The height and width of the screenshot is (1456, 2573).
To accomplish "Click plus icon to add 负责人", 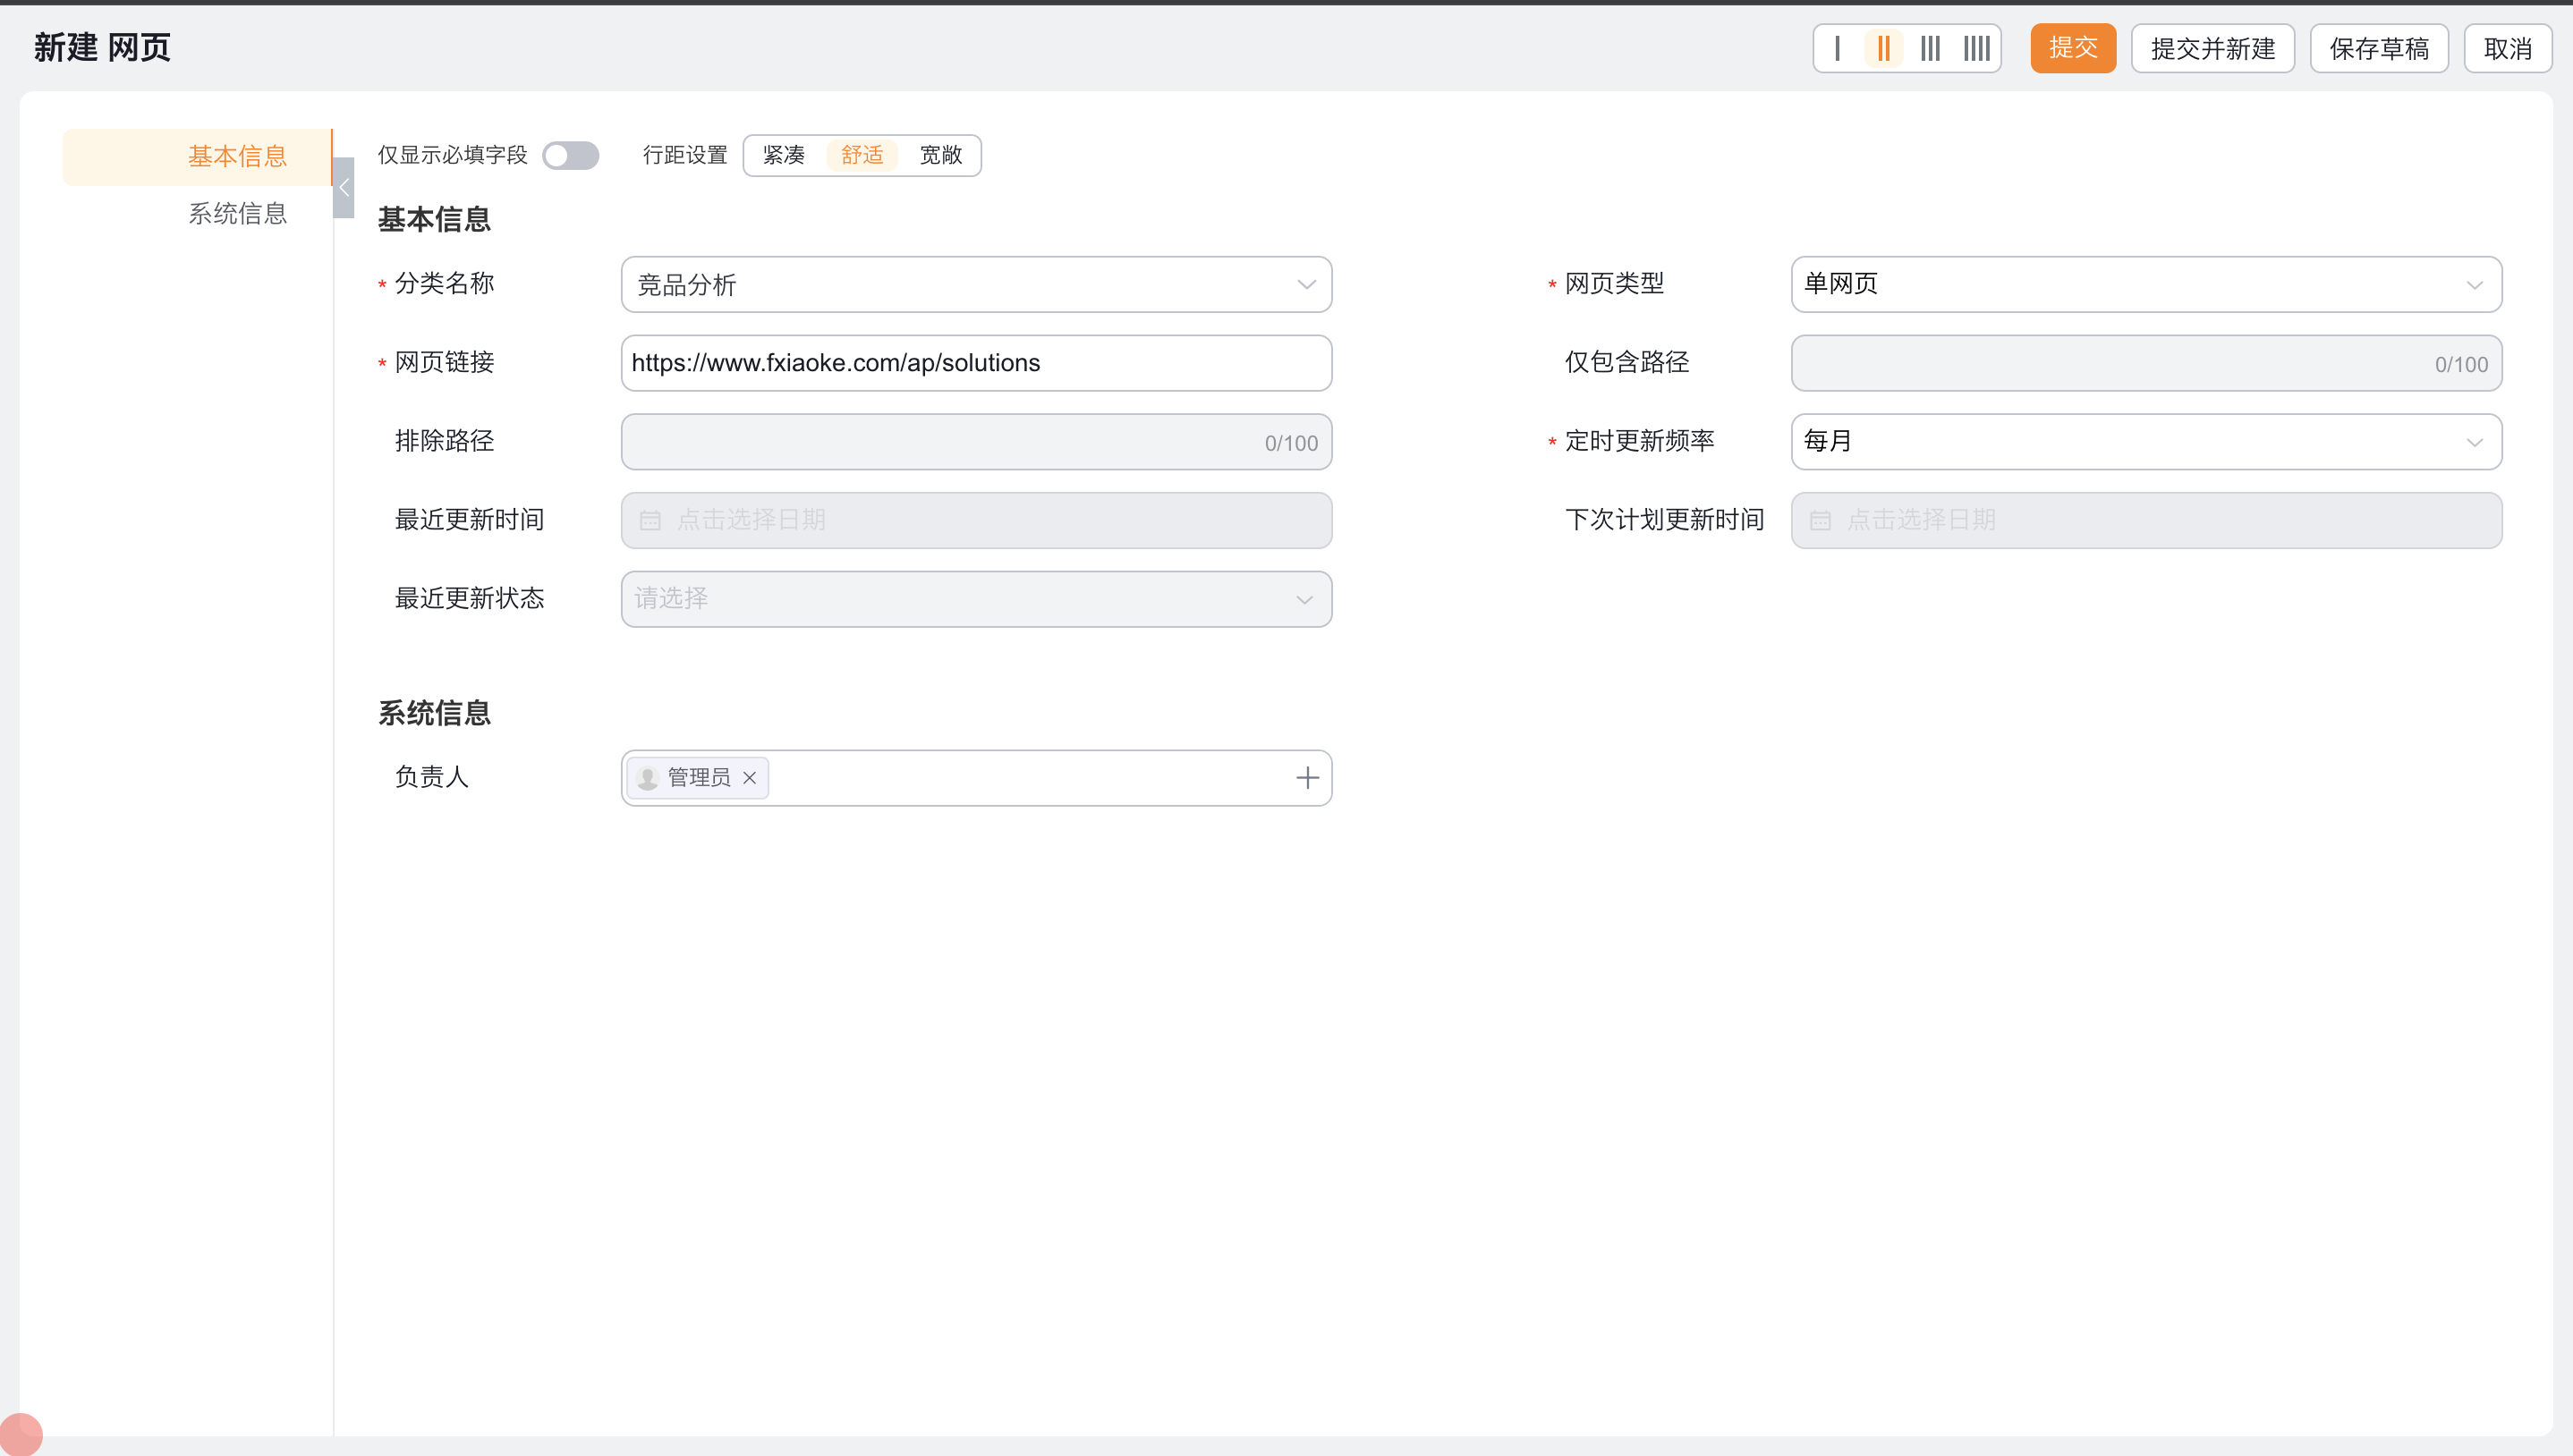I will [1307, 778].
